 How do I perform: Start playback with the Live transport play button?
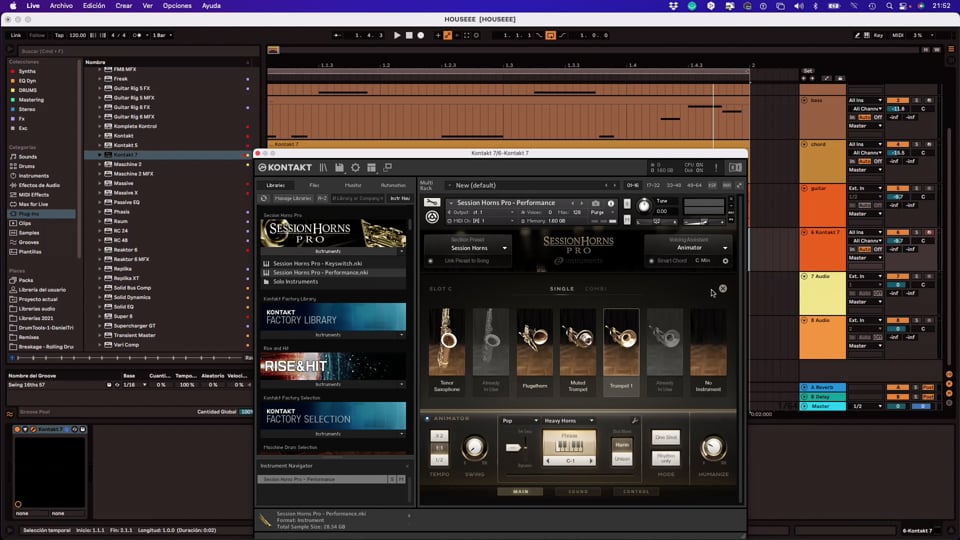tap(397, 36)
